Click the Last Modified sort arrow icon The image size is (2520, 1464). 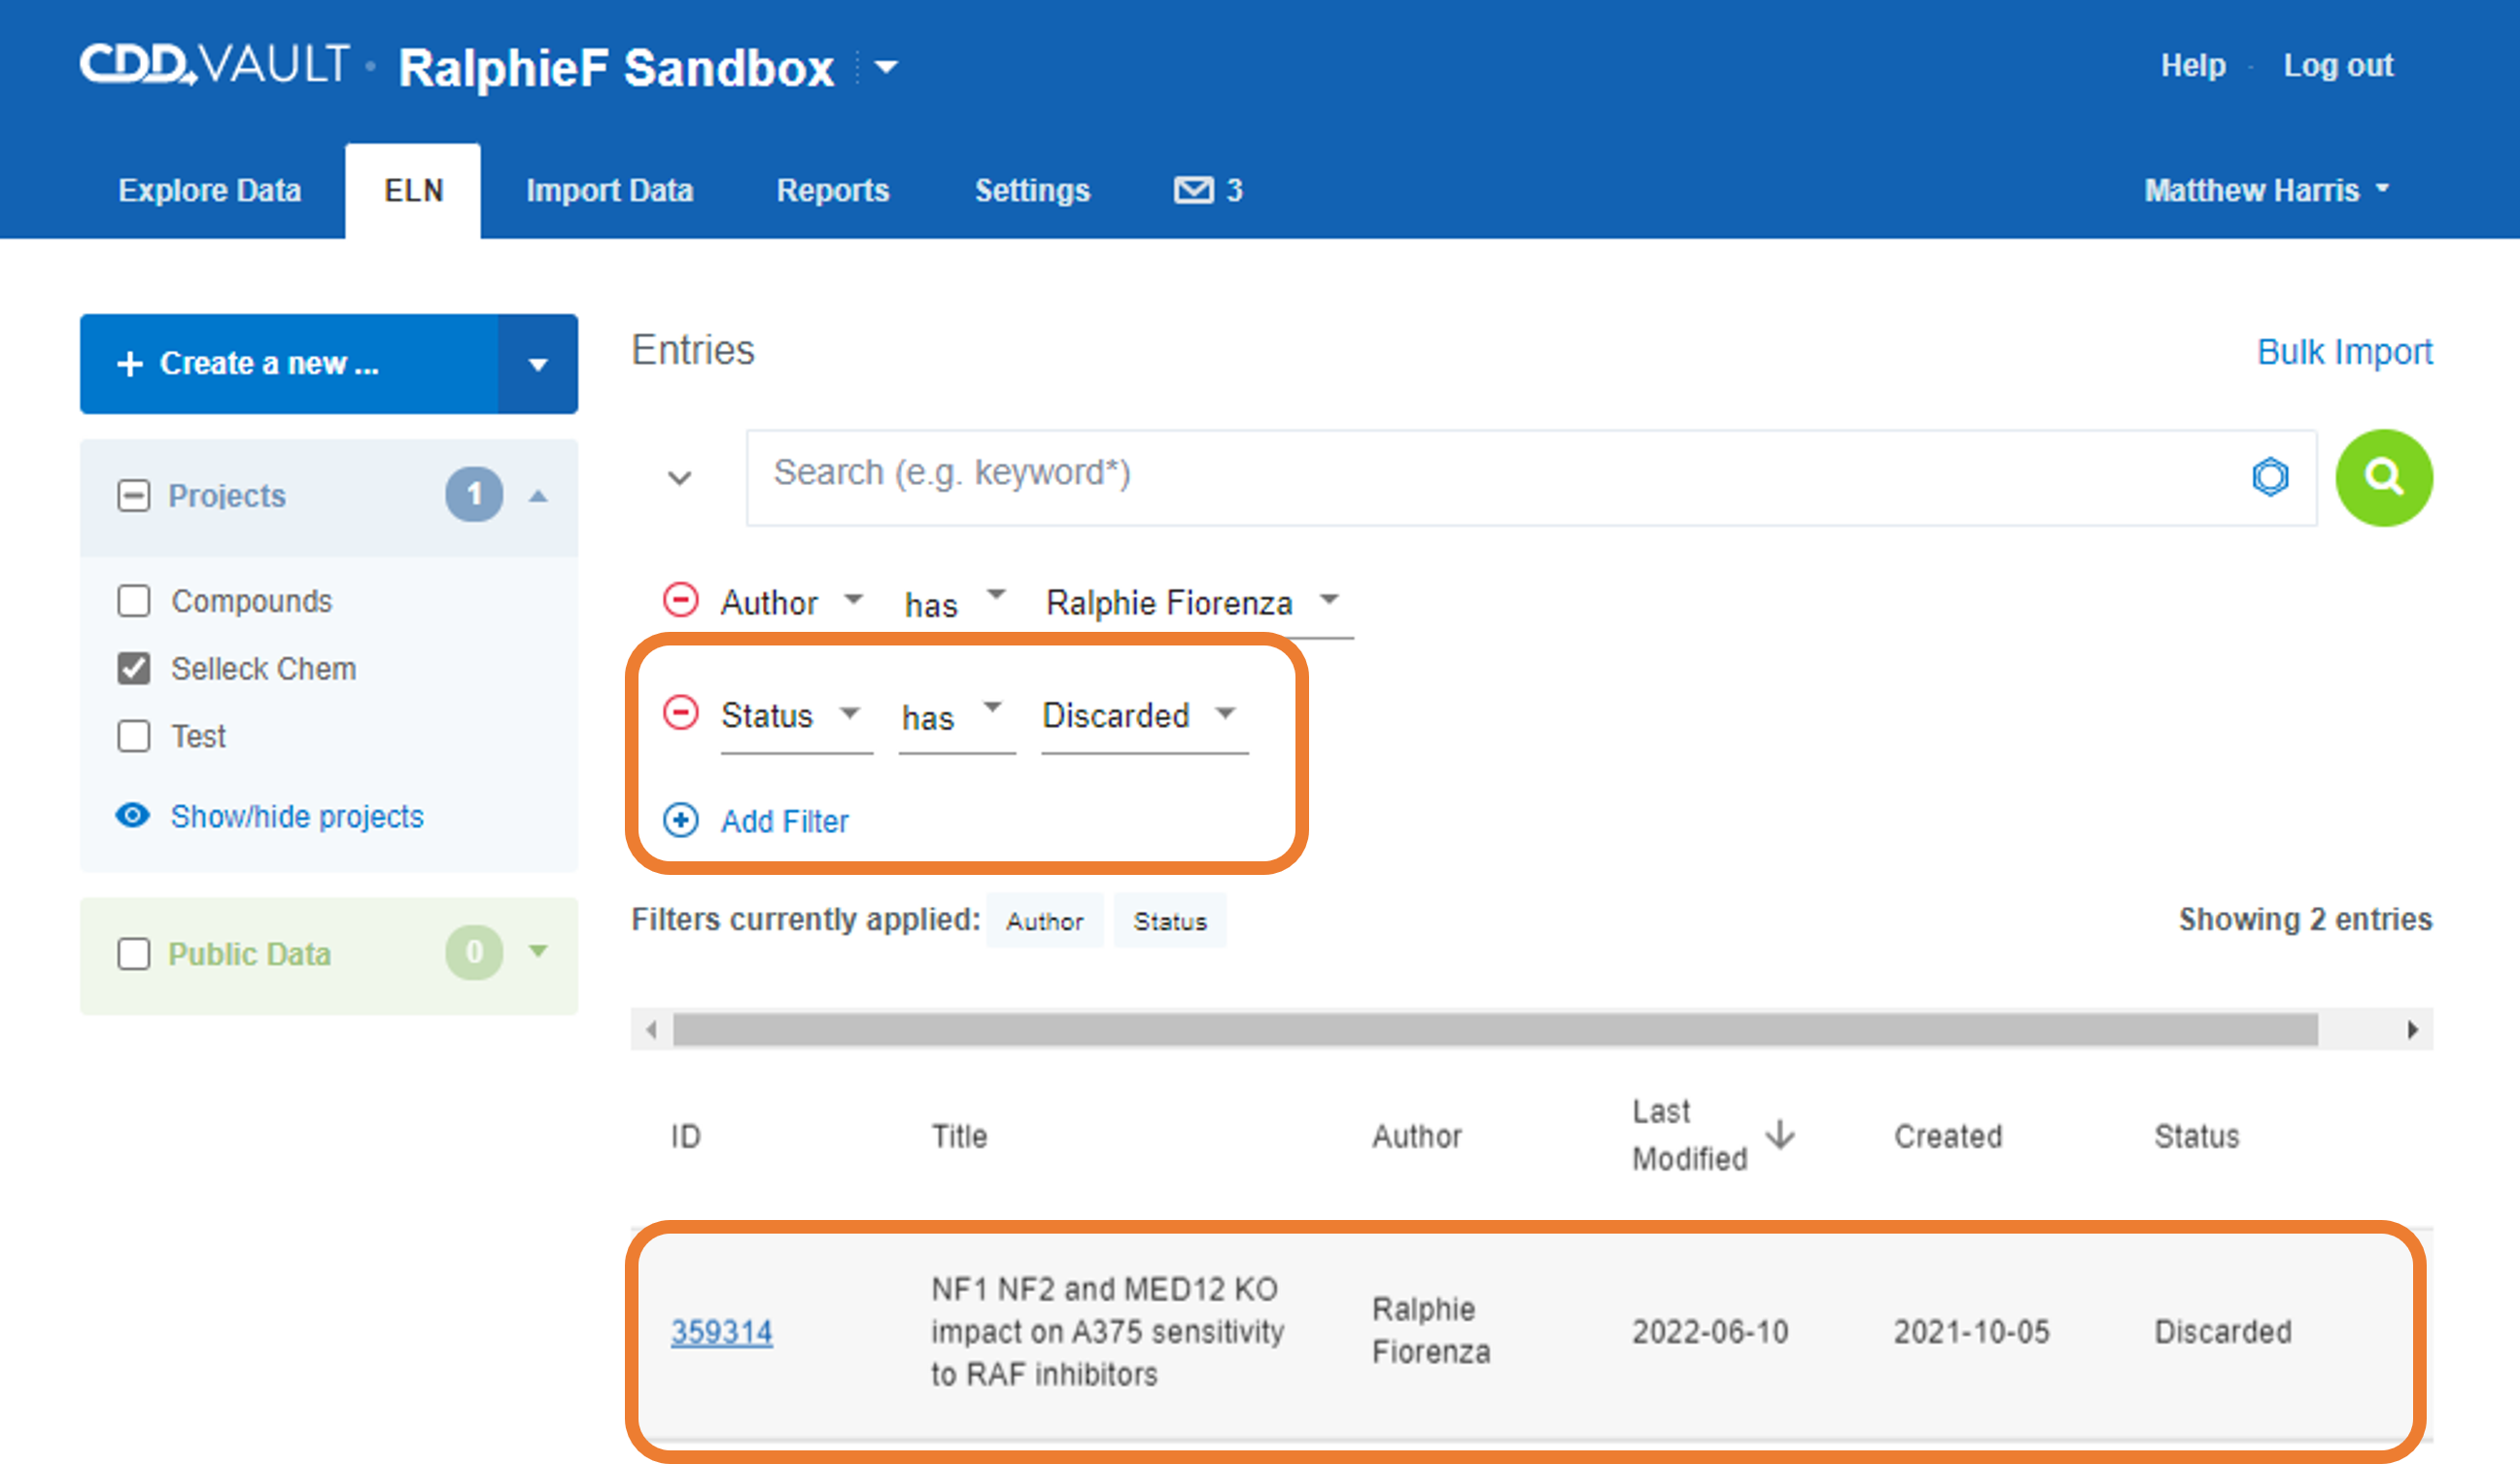click(x=1781, y=1134)
